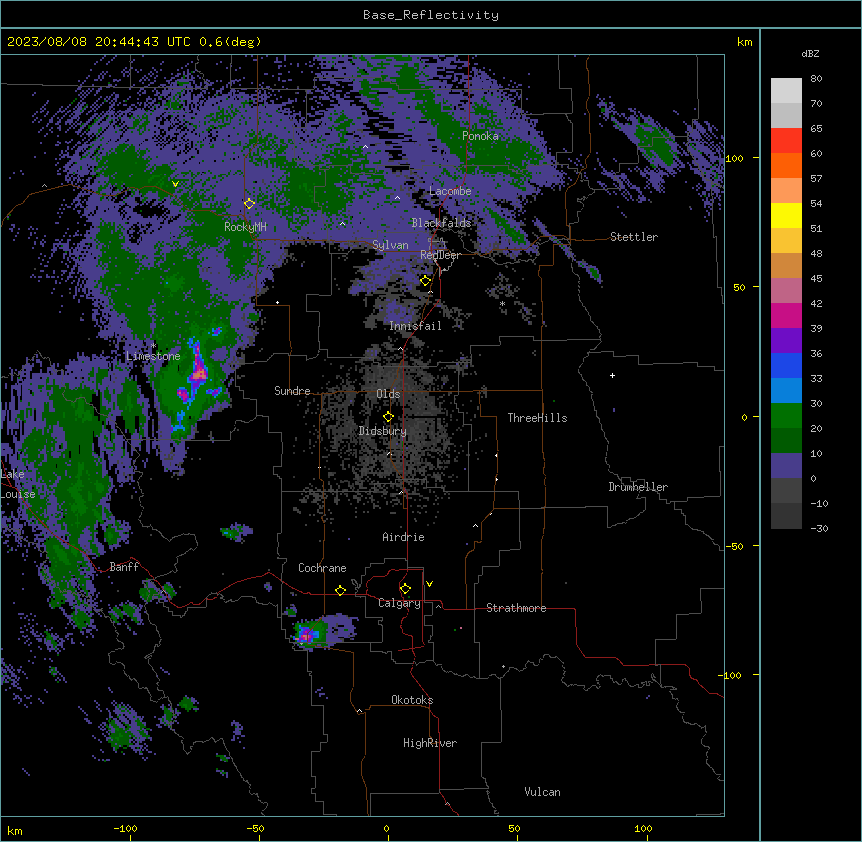The height and width of the screenshot is (842, 862).
Task: Select the Olds city label
Action: tap(388, 394)
